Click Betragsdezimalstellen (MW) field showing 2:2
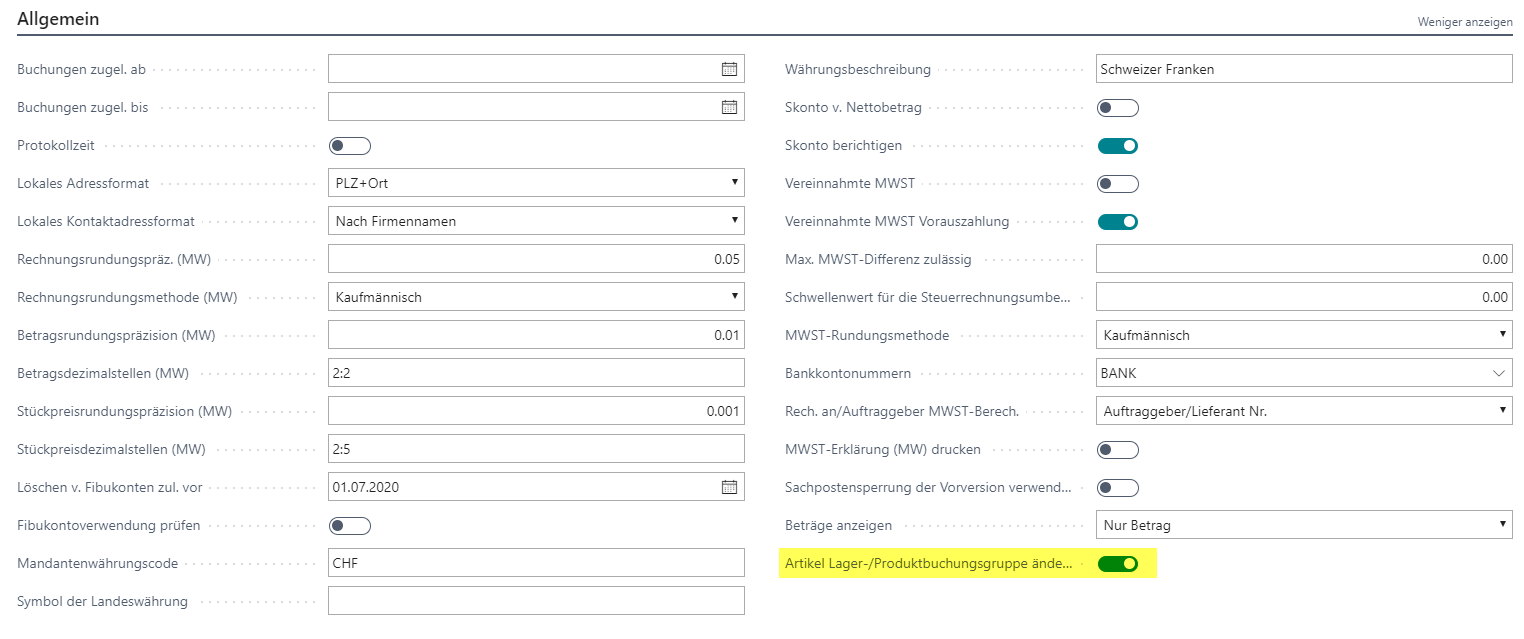The image size is (1524, 639). click(x=536, y=373)
